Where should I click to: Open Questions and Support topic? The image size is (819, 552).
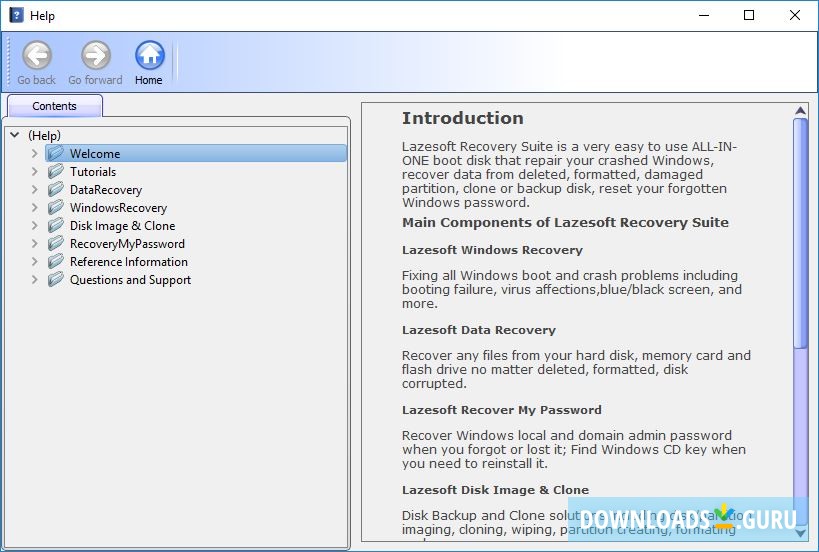(131, 280)
